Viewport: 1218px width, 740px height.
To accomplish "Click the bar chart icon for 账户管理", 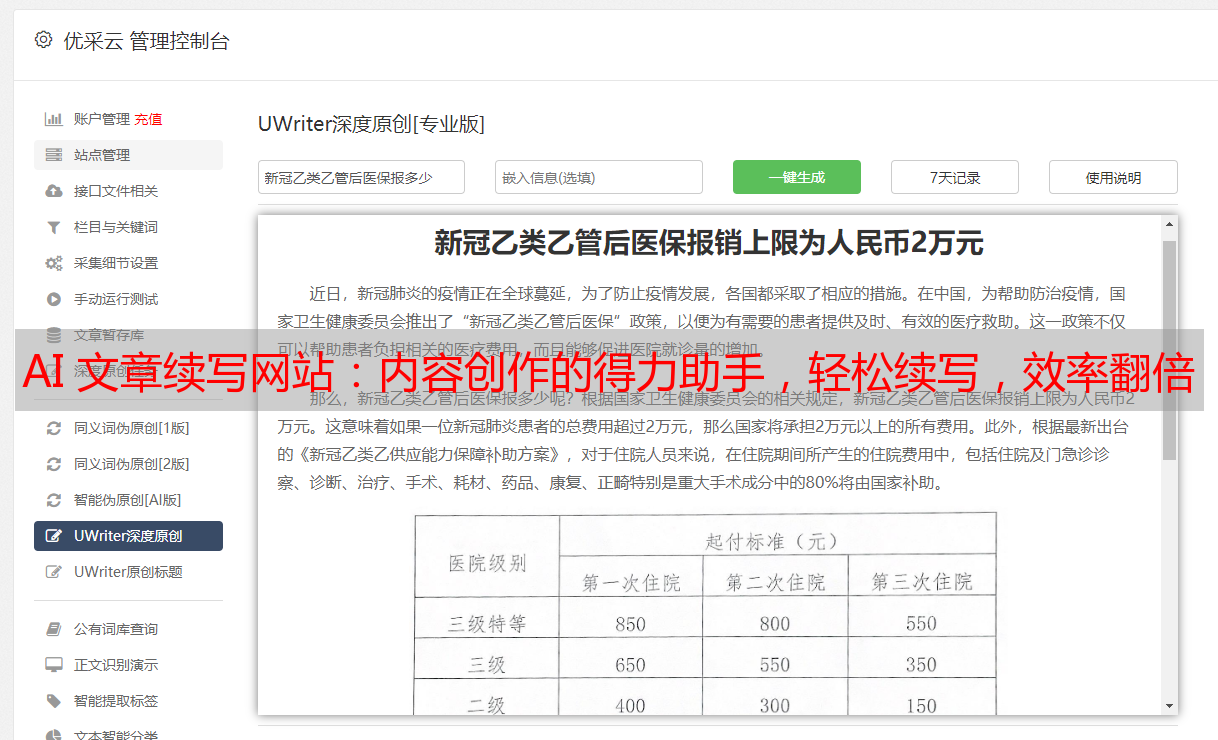I will pyautogui.click(x=54, y=119).
